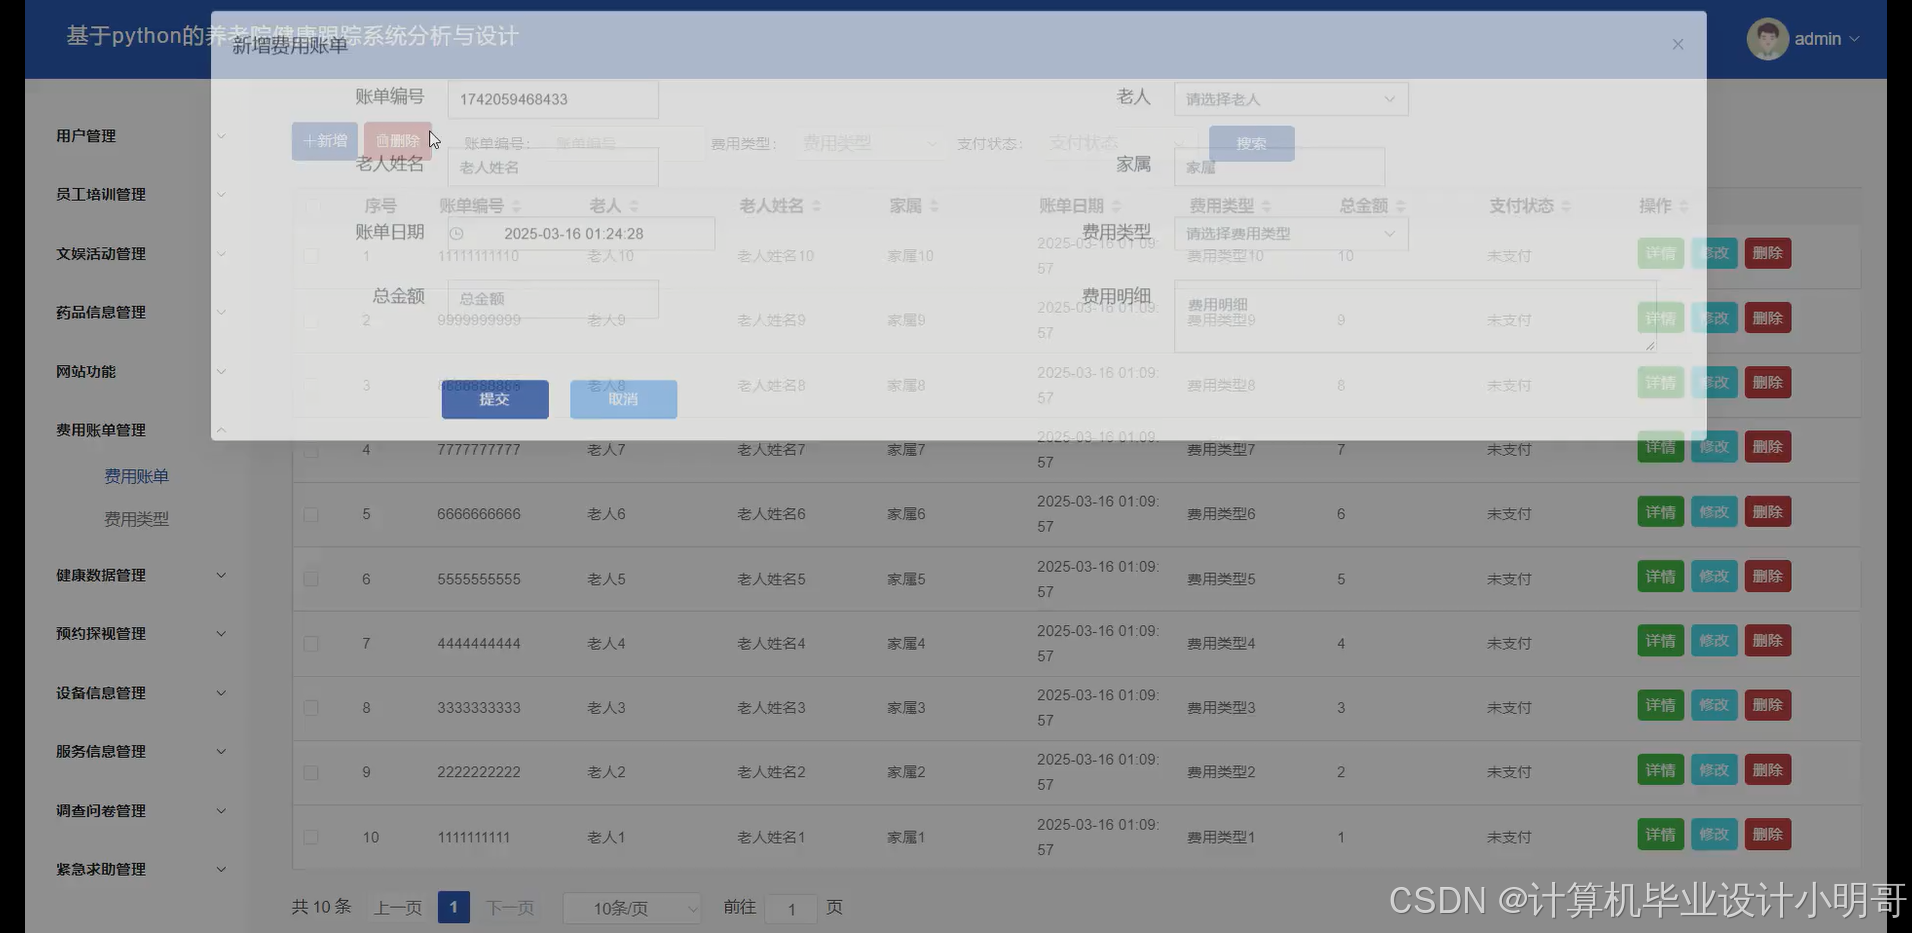
Task: Check the row checkbox for 老人6
Action: point(311,514)
